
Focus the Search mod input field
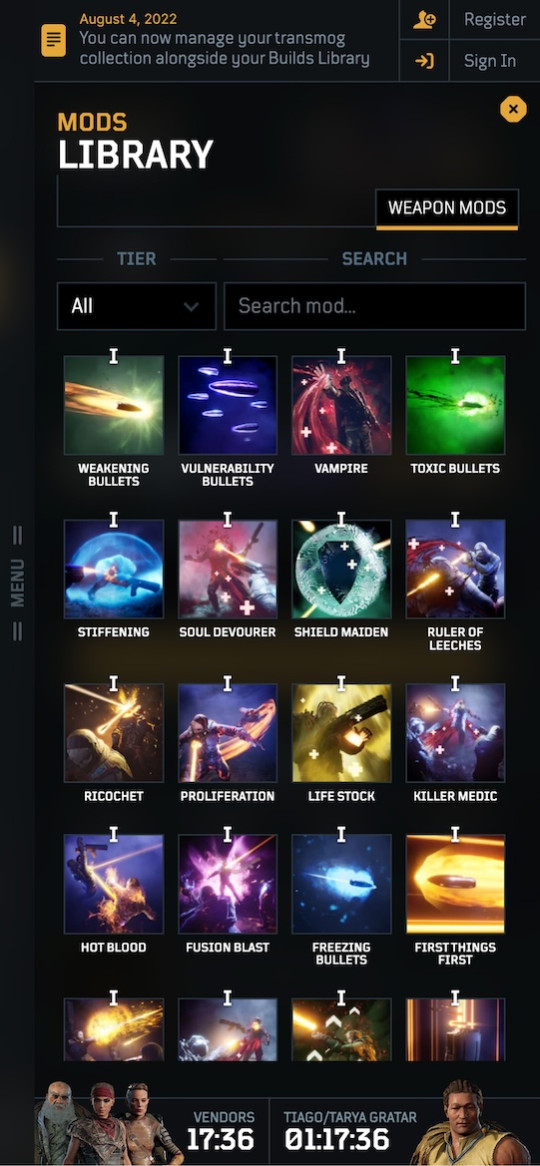pyautogui.click(x=375, y=306)
